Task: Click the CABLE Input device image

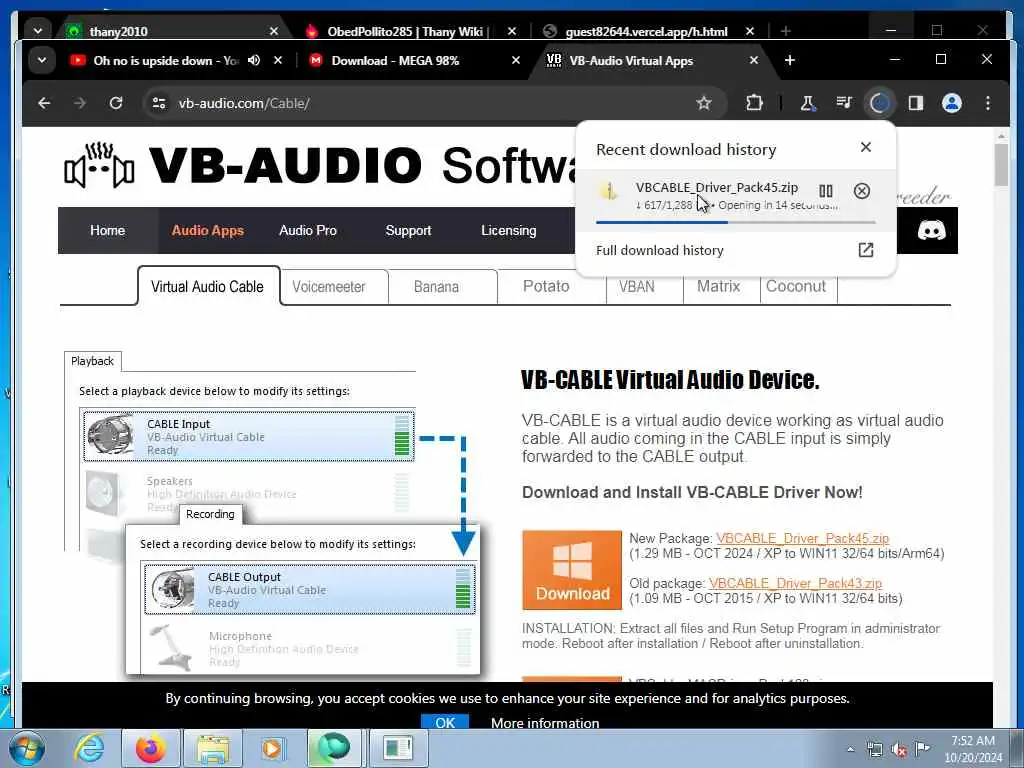Action: pyautogui.click(x=110, y=435)
